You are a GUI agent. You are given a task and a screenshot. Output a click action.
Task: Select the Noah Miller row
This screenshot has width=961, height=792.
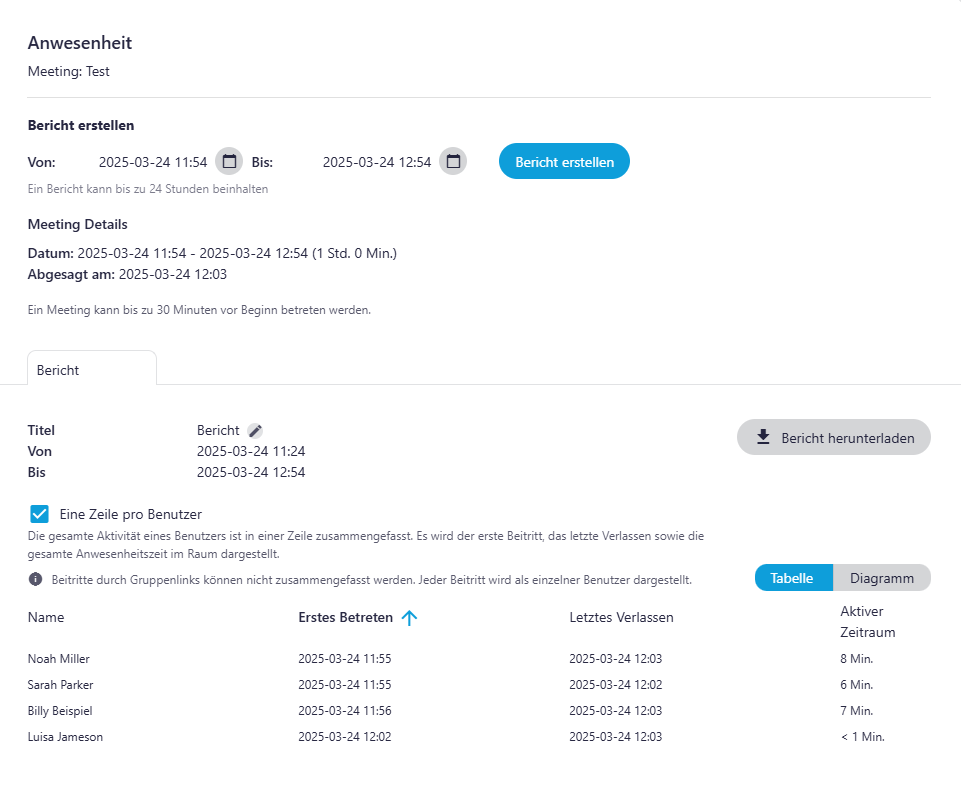pos(59,659)
